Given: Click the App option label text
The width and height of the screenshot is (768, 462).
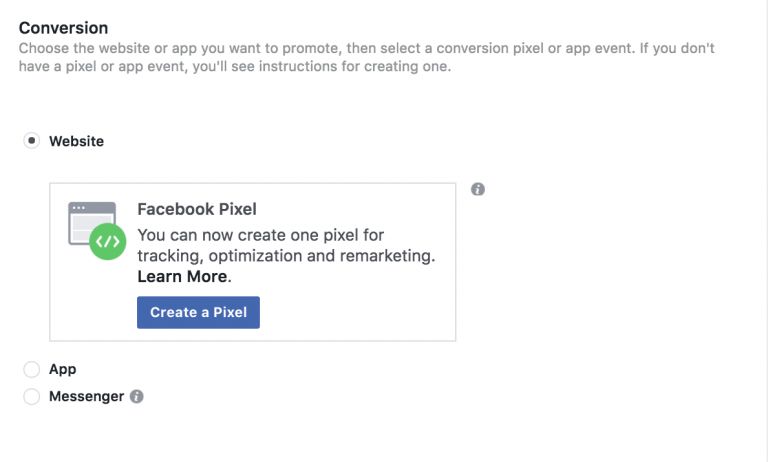Looking at the screenshot, I should coord(62,369).
